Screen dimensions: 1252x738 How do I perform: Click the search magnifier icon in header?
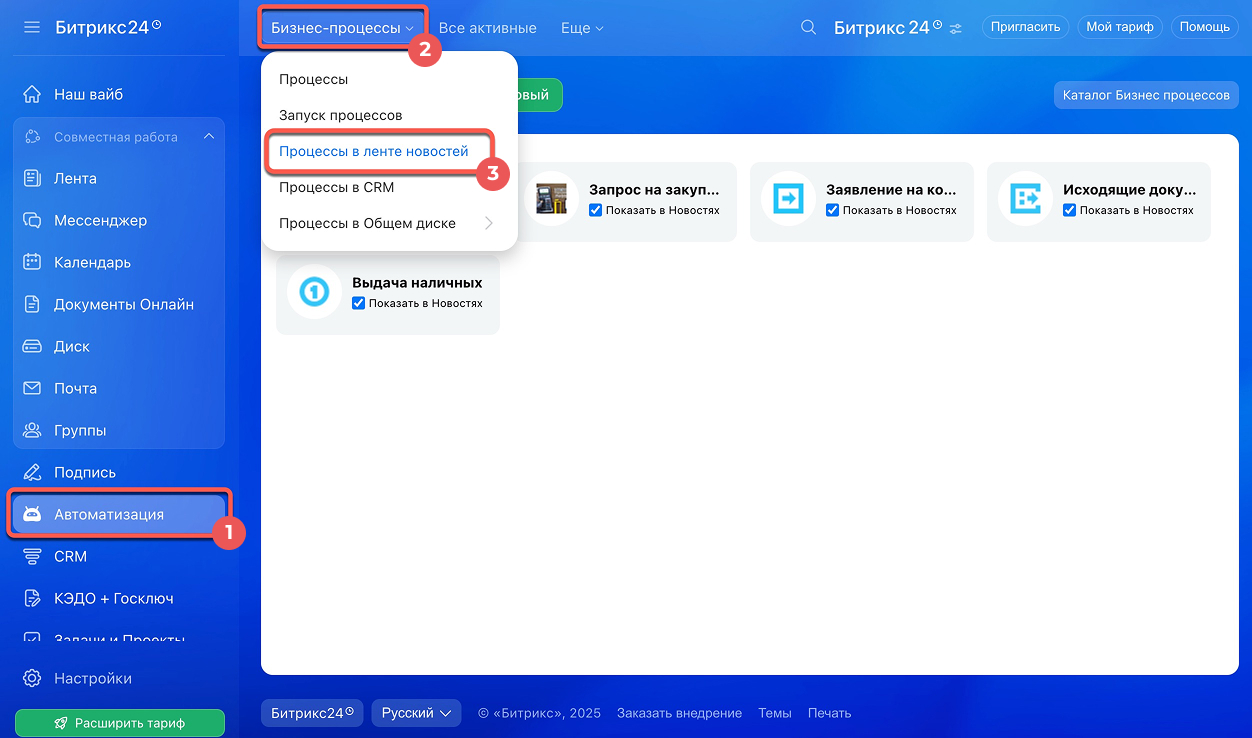point(809,27)
